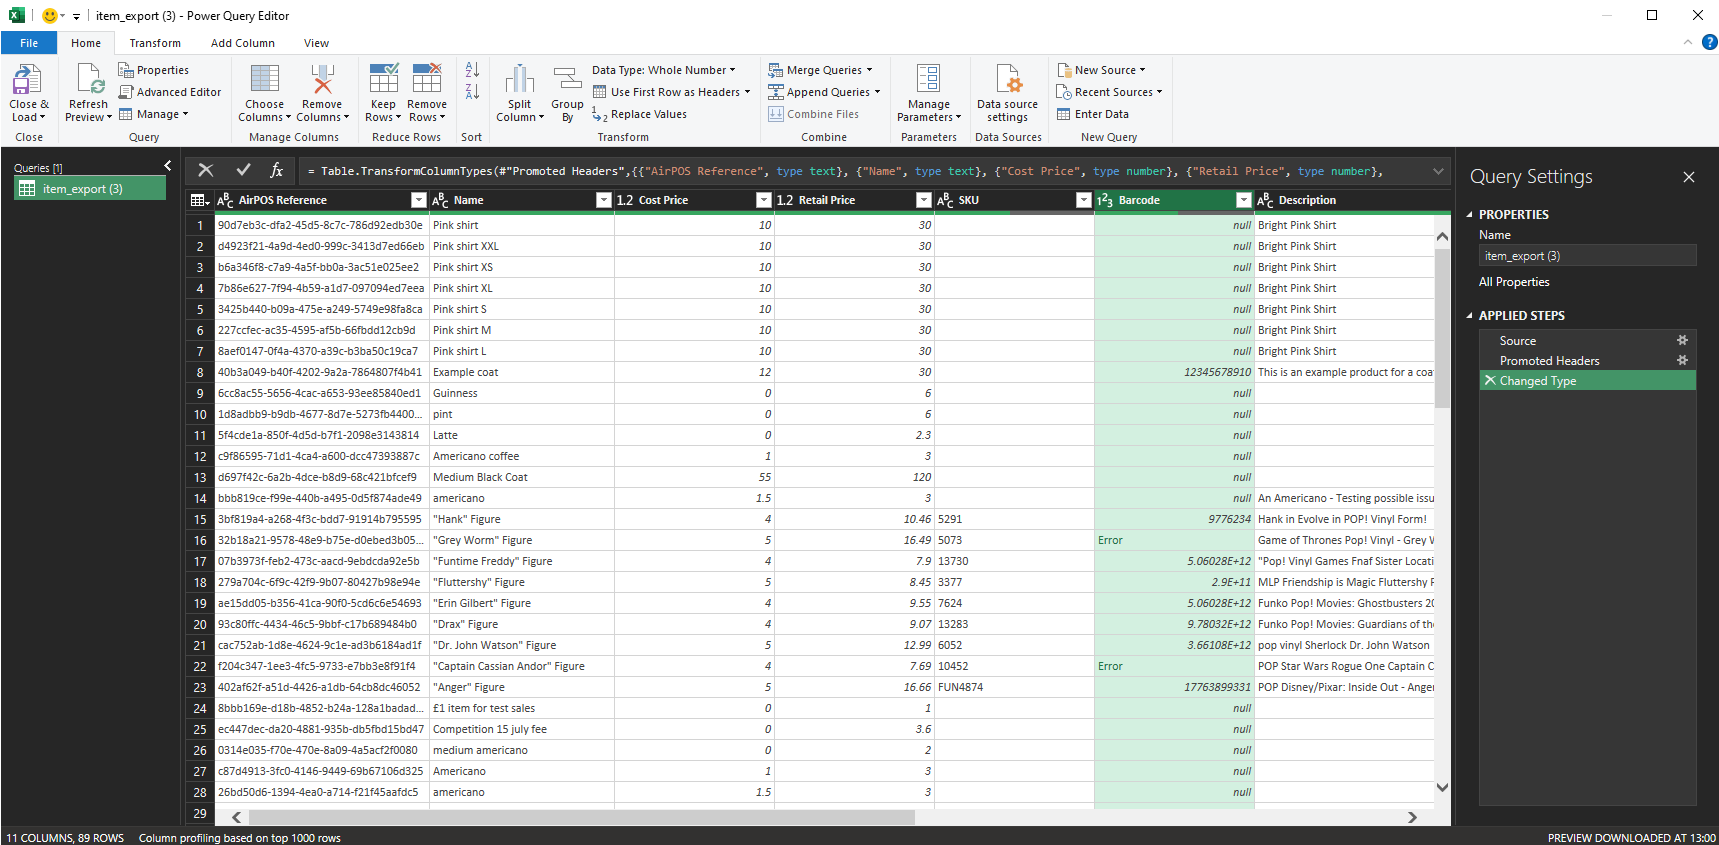Click the query Name input field
Screen dimensions: 1719x845
coord(1587,256)
